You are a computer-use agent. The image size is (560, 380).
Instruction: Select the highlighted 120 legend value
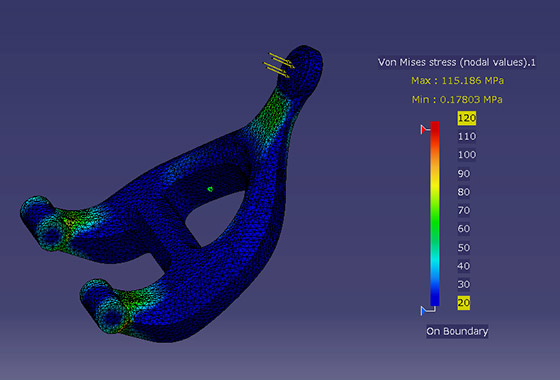pos(467,118)
